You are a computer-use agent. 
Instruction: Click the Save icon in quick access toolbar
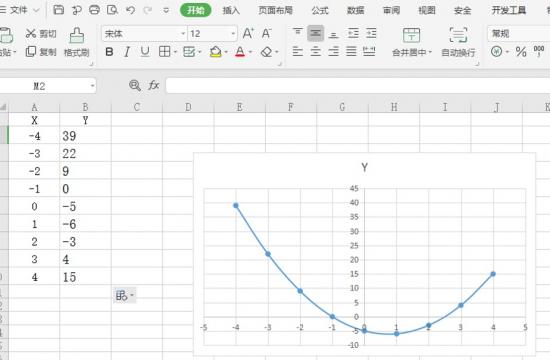tap(58, 10)
